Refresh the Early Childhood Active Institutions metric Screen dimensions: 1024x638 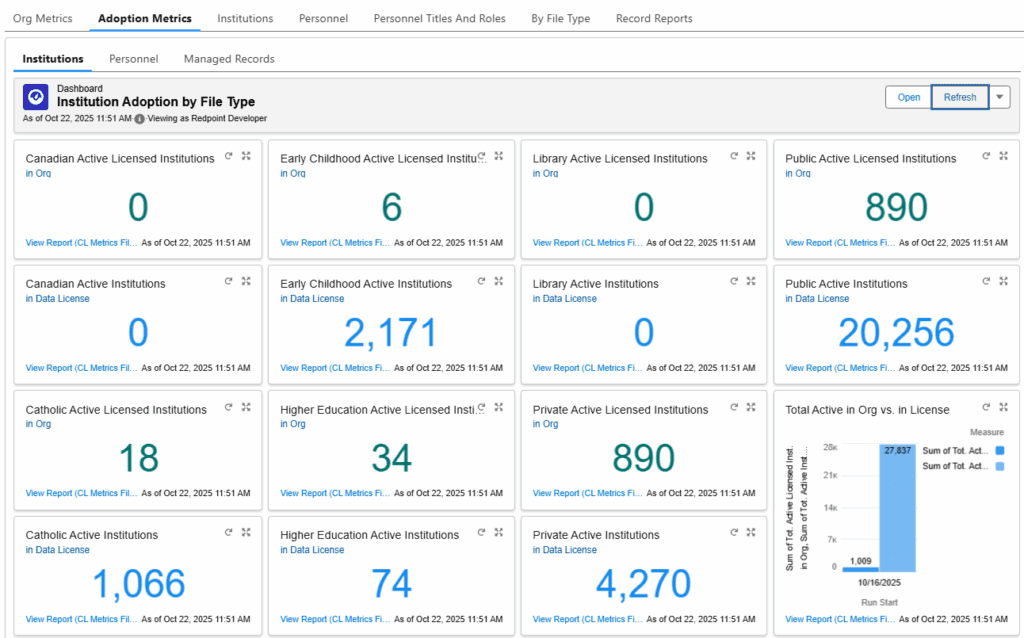(481, 281)
